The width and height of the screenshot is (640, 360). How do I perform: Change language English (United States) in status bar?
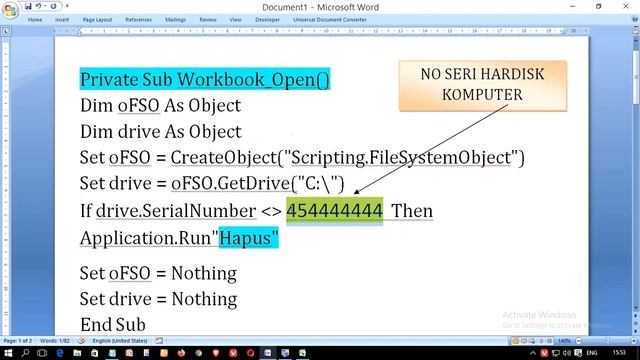click(x=120, y=341)
